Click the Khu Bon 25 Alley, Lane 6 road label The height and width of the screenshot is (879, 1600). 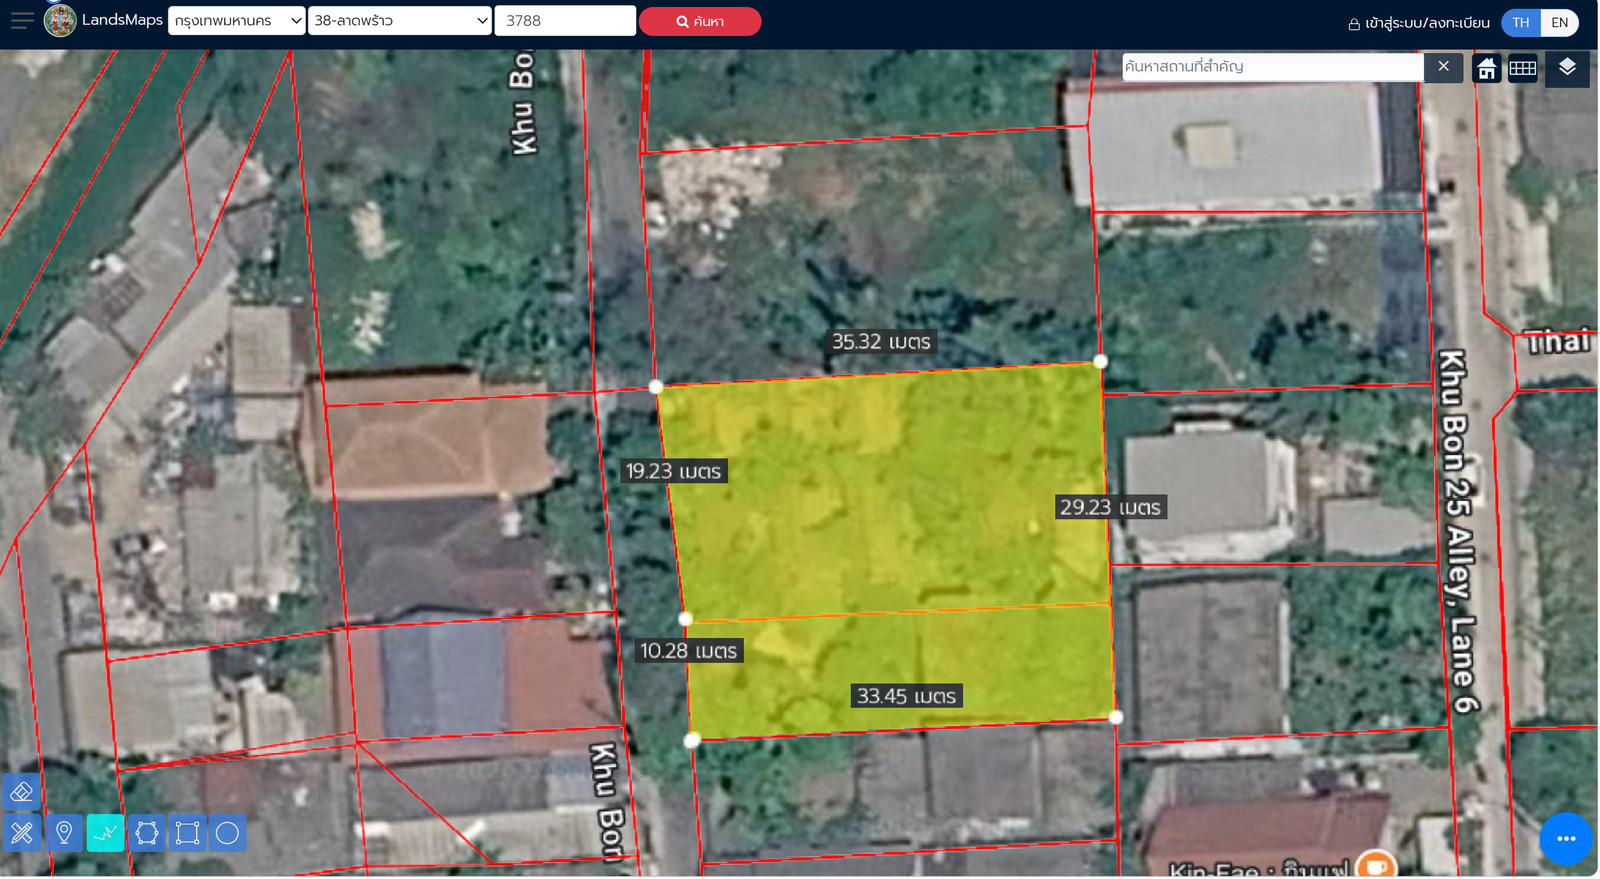tap(1458, 531)
